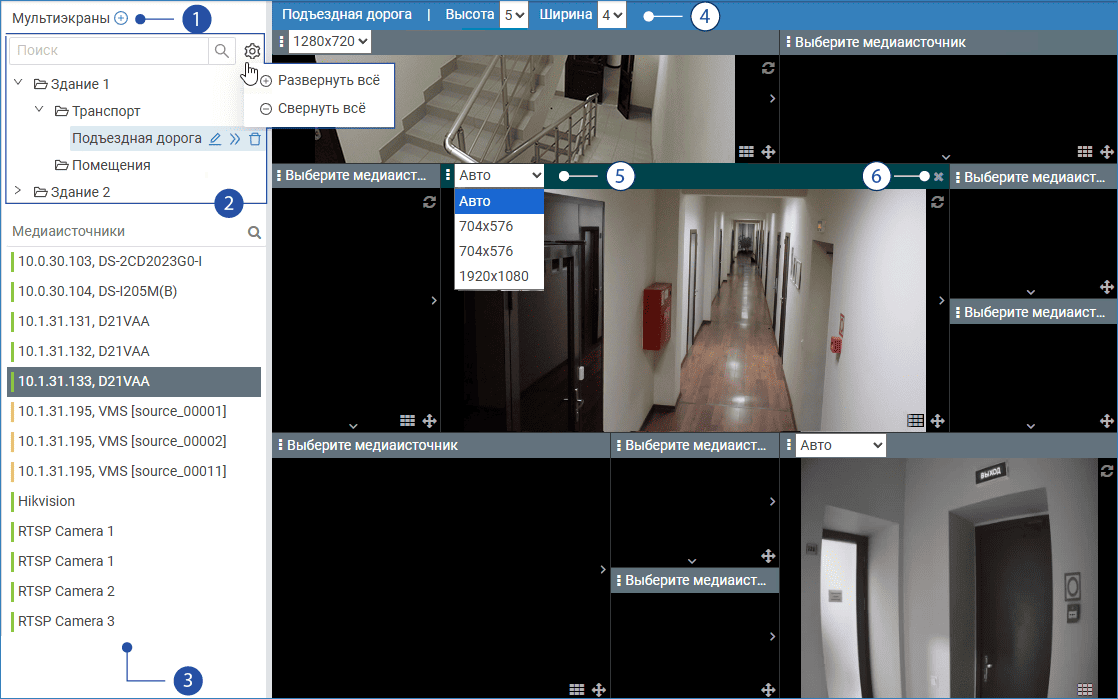
Task: Click the gear icon beside the search field
Action: [x=252, y=51]
